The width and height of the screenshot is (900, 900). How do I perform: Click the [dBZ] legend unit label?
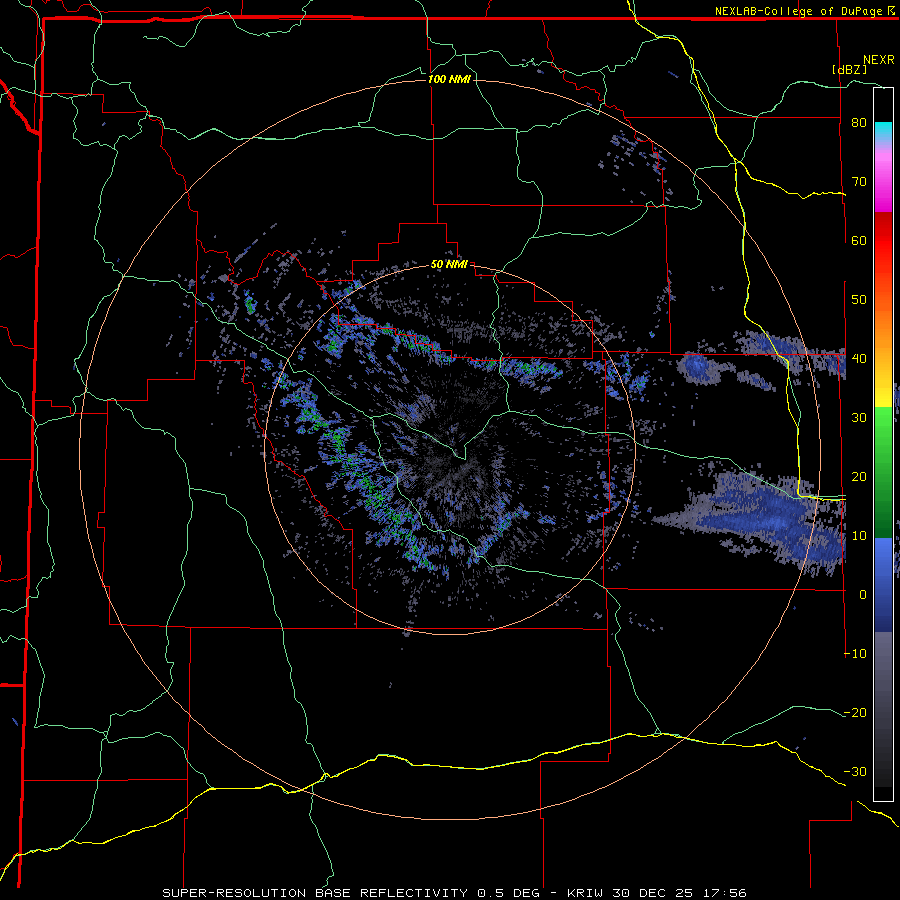click(x=849, y=69)
